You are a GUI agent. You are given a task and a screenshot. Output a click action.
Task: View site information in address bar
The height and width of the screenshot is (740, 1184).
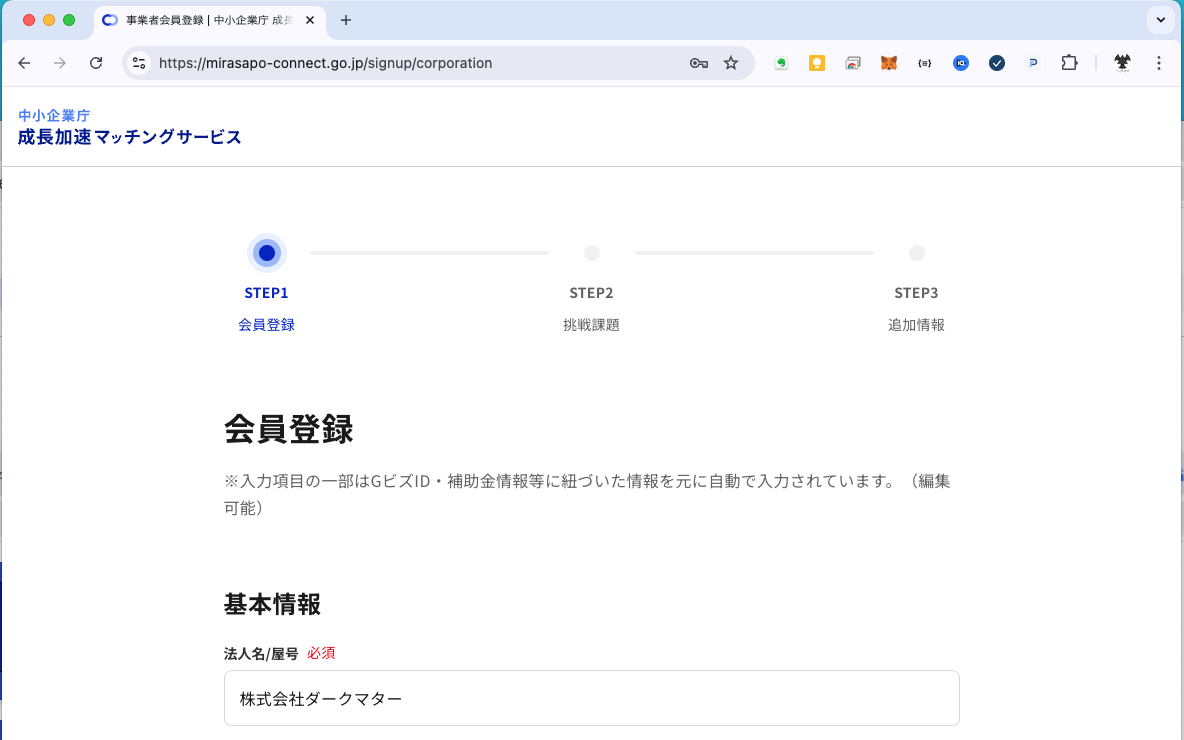[140, 63]
